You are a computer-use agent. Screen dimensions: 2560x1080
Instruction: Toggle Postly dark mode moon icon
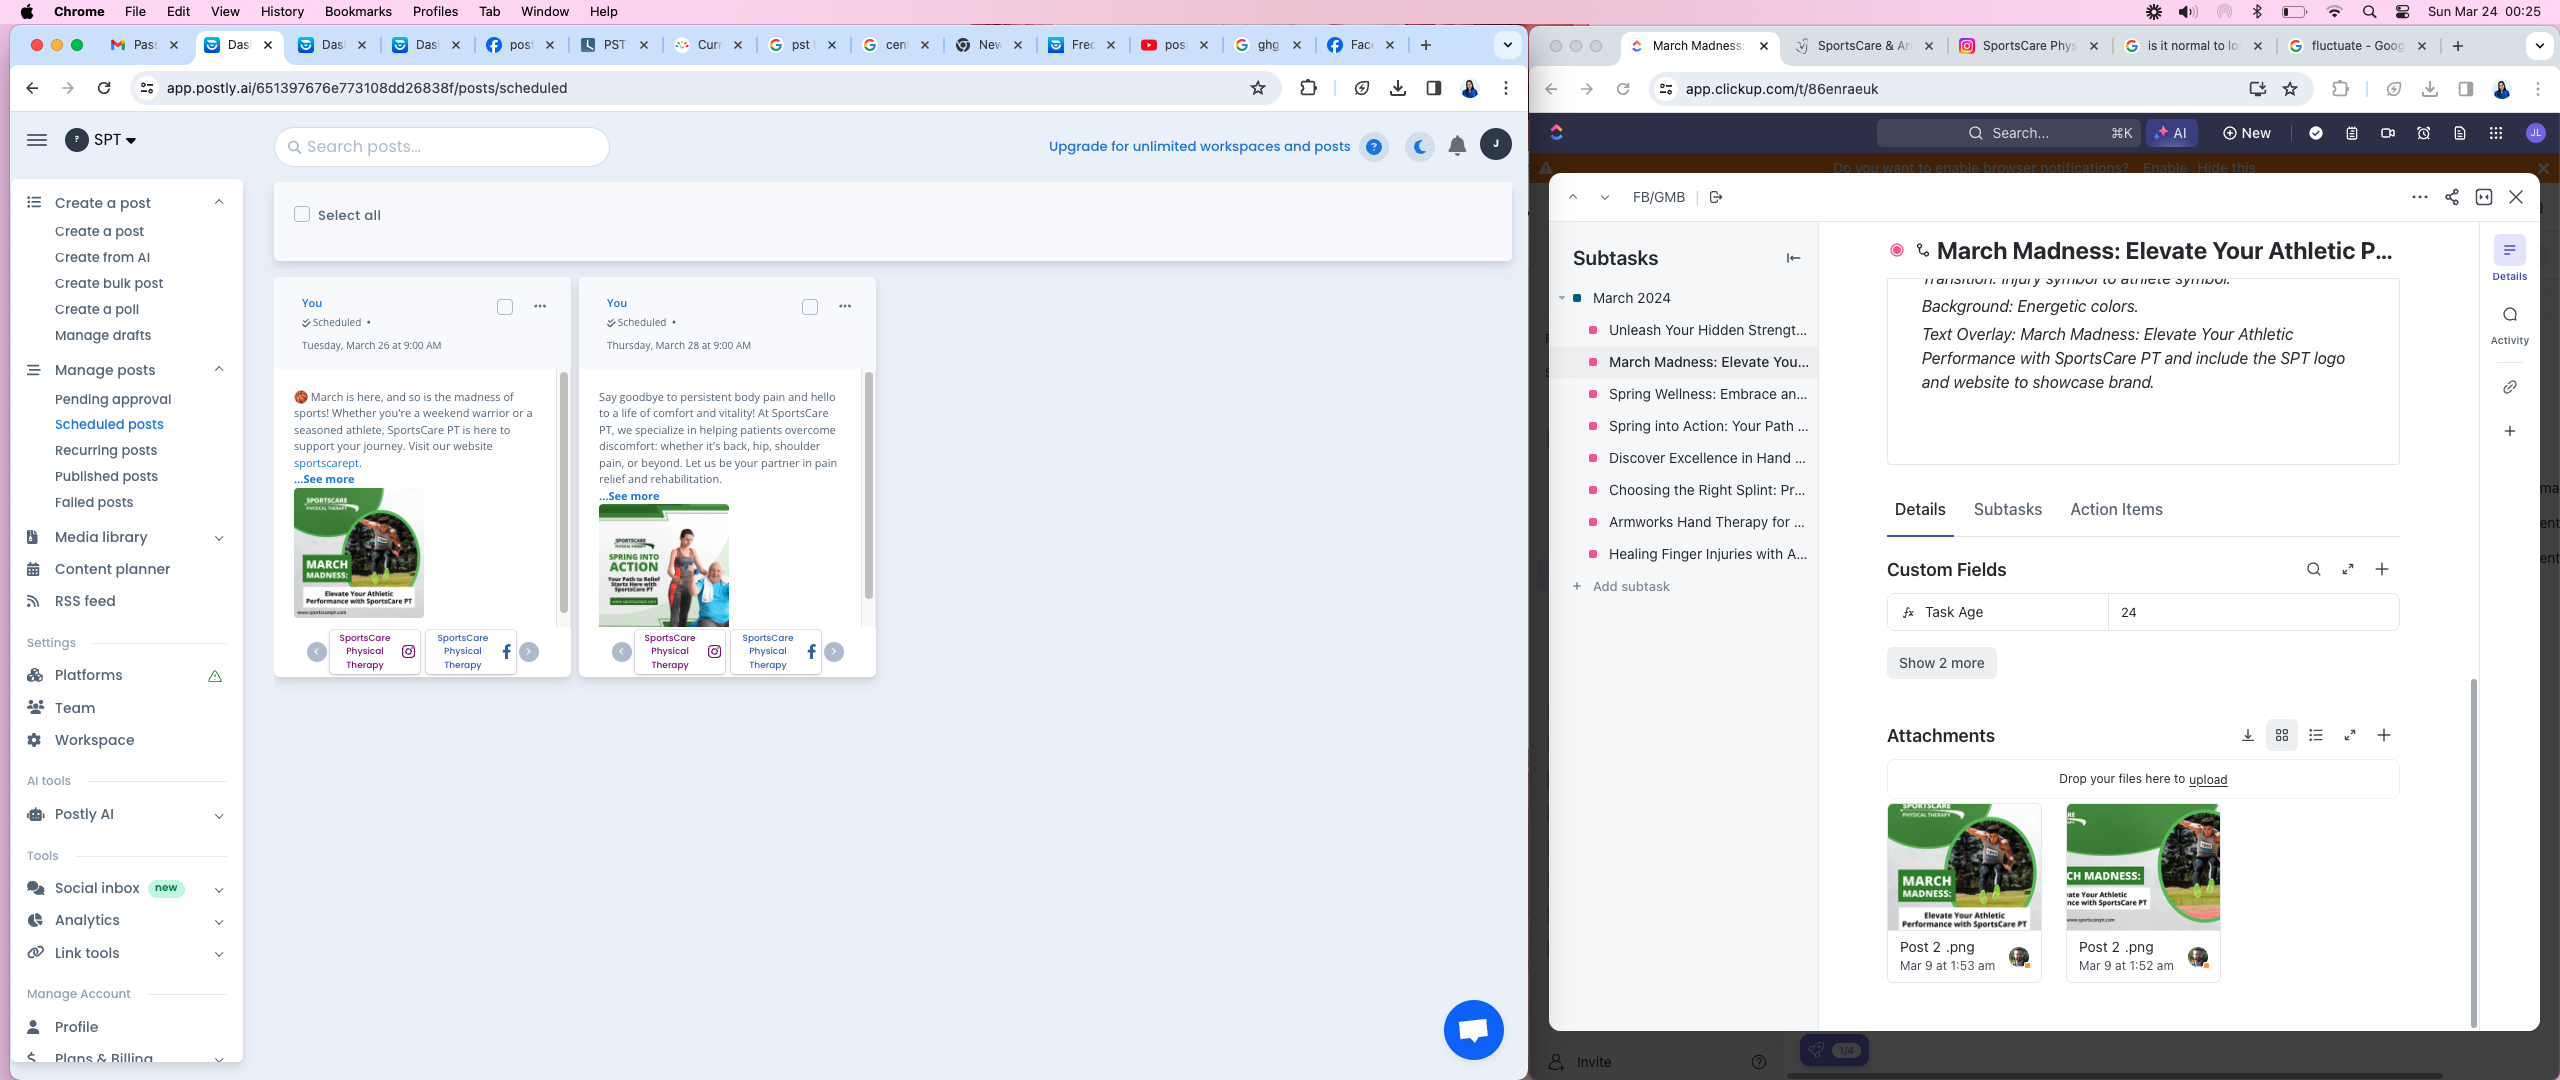(1419, 147)
